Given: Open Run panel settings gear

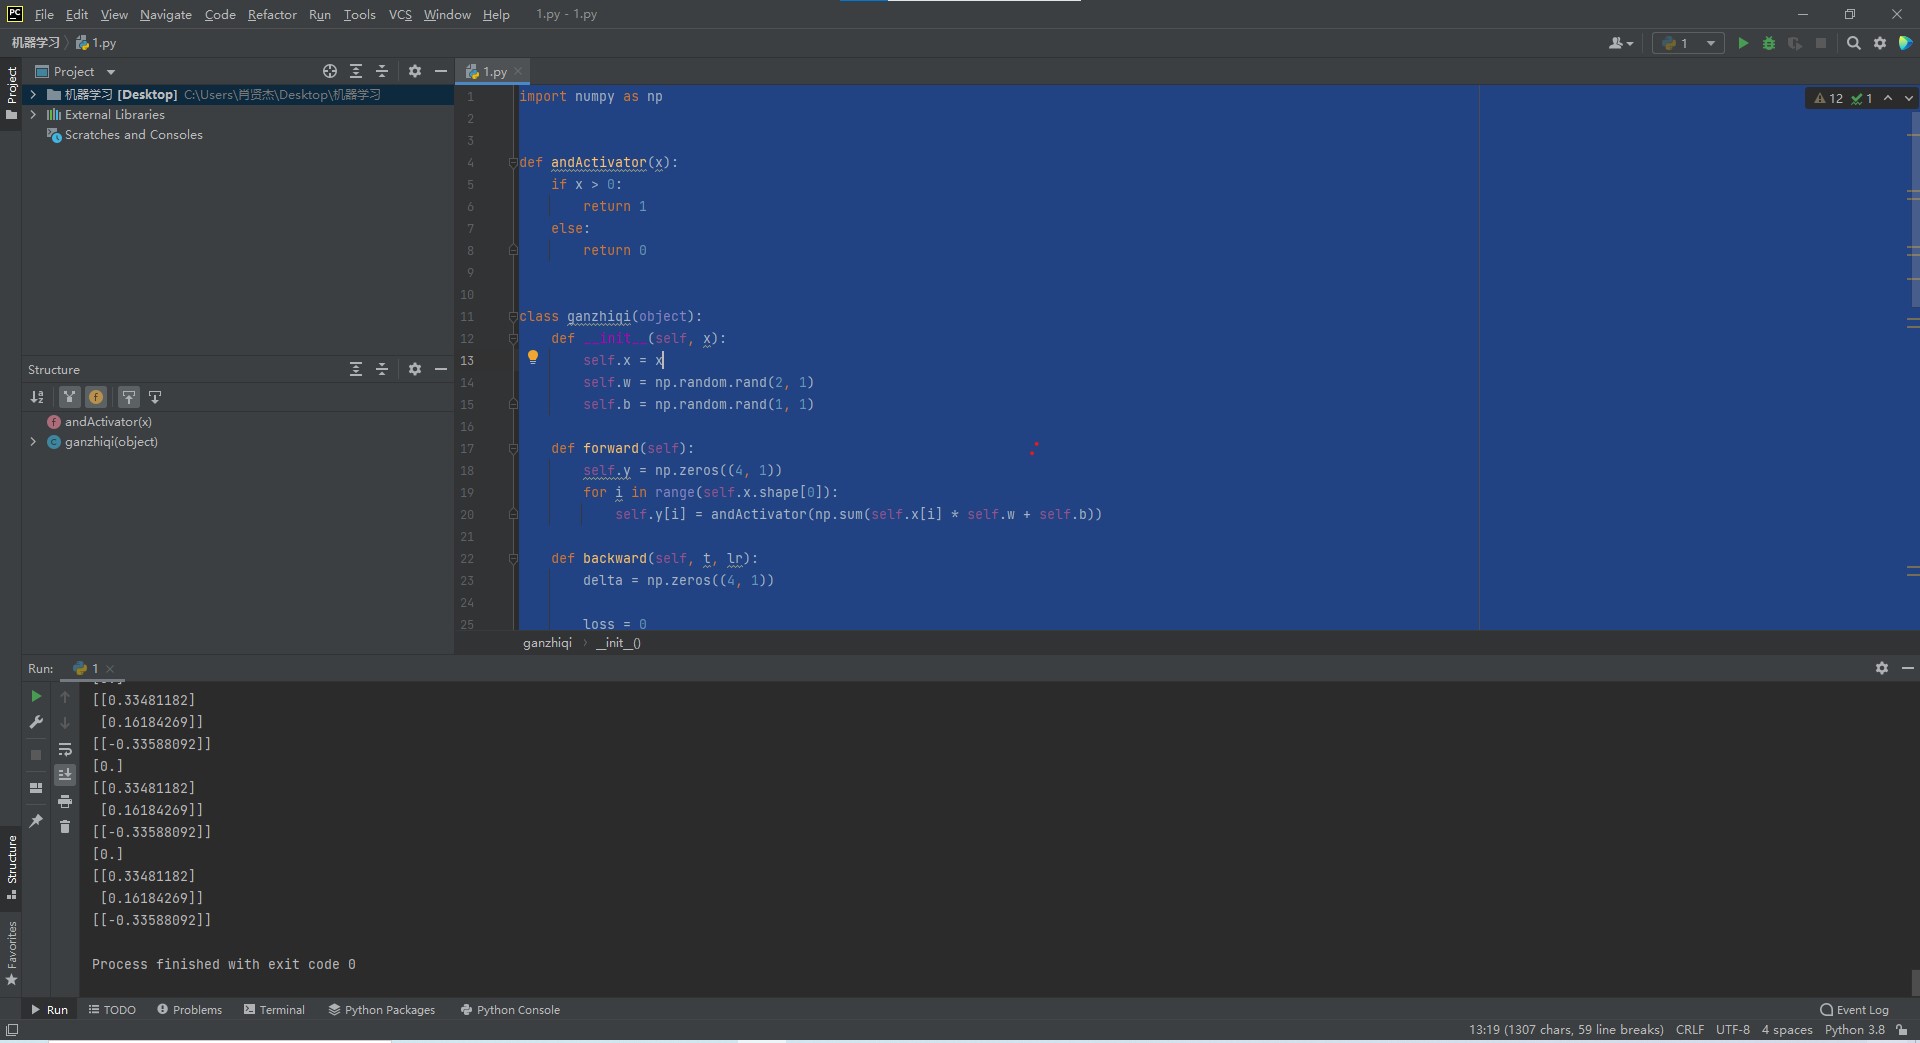Looking at the screenshot, I should [1882, 668].
